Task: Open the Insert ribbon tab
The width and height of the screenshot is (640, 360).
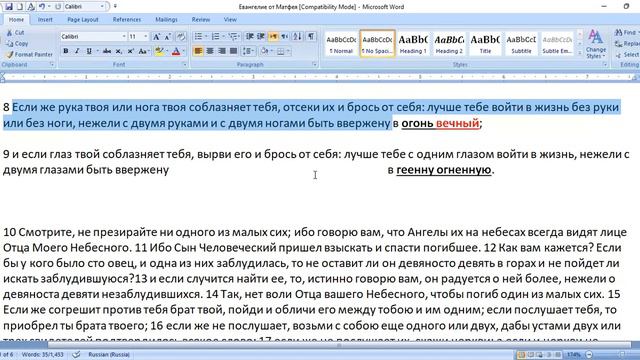Action: [x=45, y=20]
